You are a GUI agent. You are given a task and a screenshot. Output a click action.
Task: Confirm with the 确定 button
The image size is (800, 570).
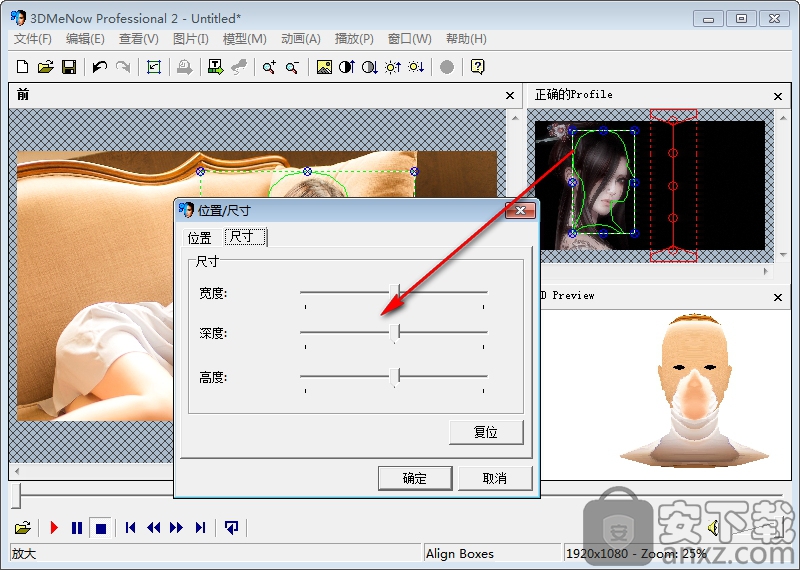point(415,478)
